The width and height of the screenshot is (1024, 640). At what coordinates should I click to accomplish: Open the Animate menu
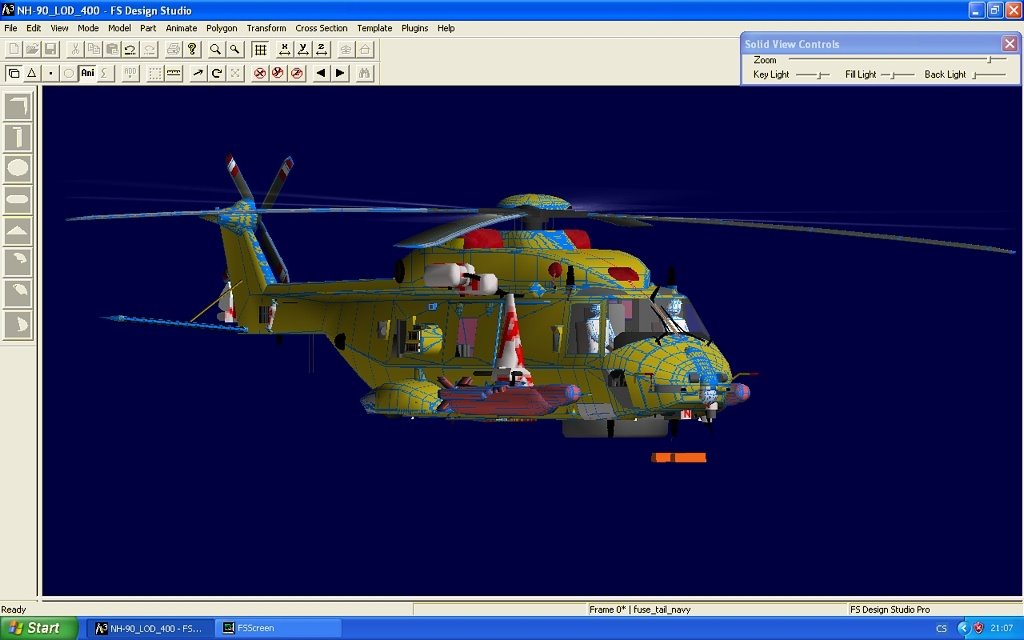tap(182, 28)
